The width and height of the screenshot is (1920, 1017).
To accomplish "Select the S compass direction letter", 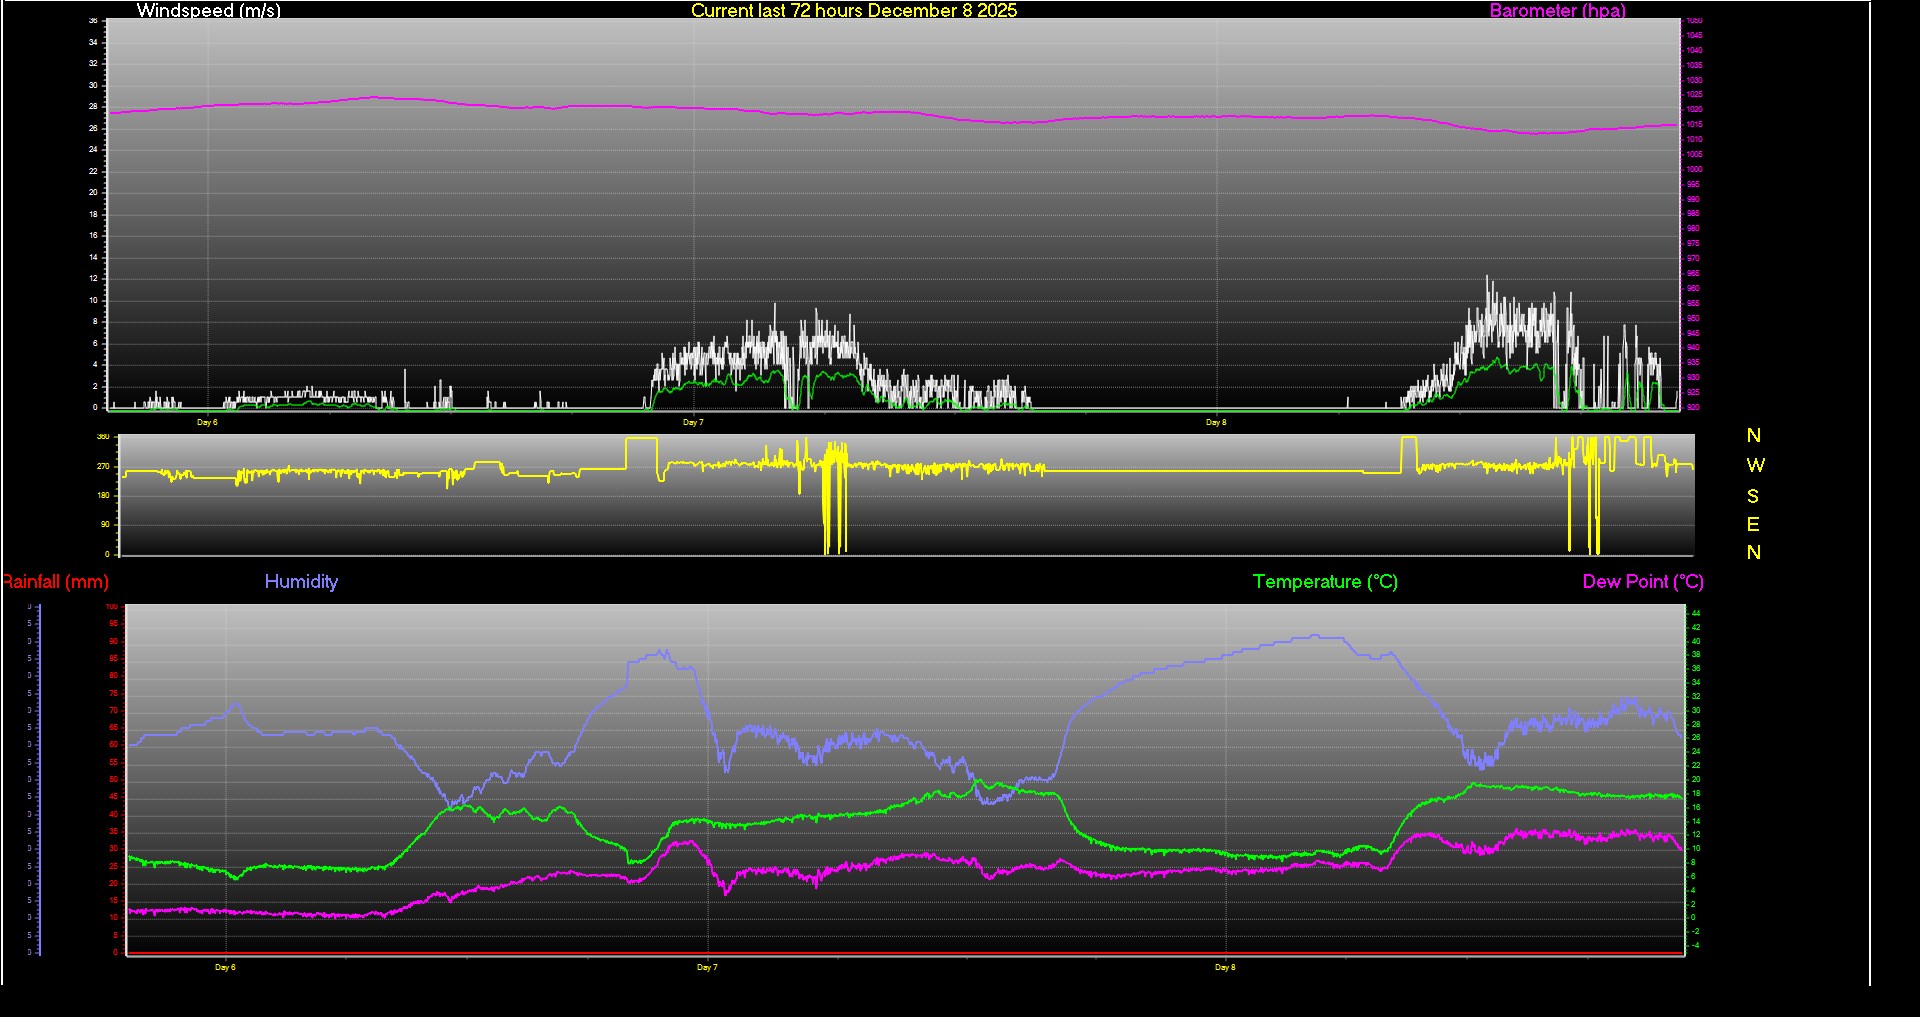I will click(1753, 496).
